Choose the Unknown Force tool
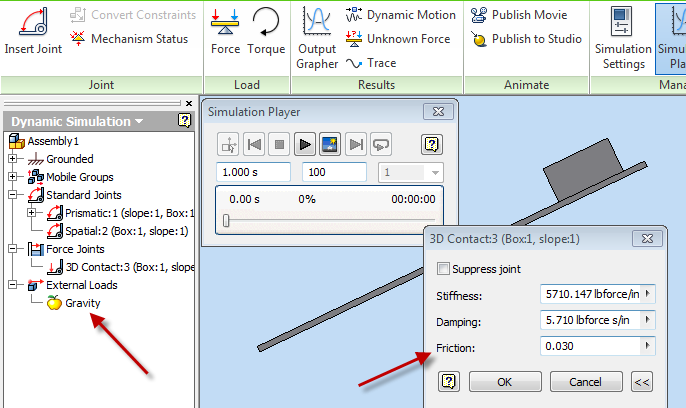Viewport: 686px width, 408px height. click(x=398, y=39)
